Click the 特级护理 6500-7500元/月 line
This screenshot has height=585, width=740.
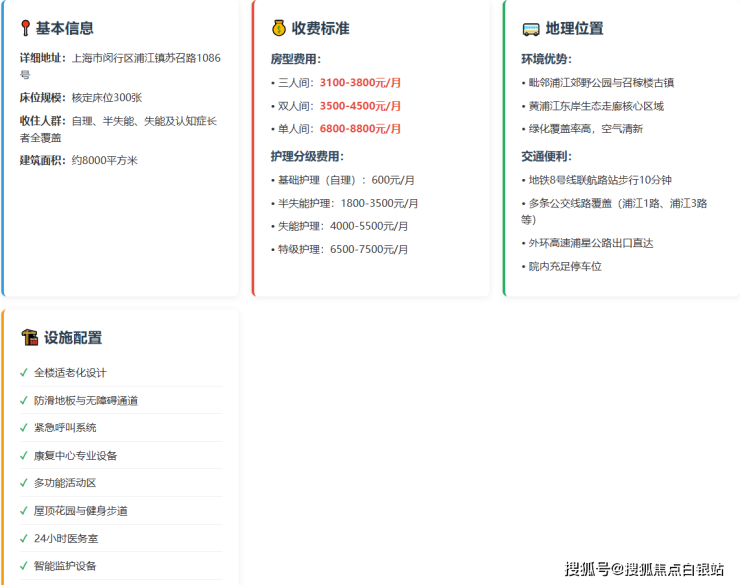coord(342,249)
